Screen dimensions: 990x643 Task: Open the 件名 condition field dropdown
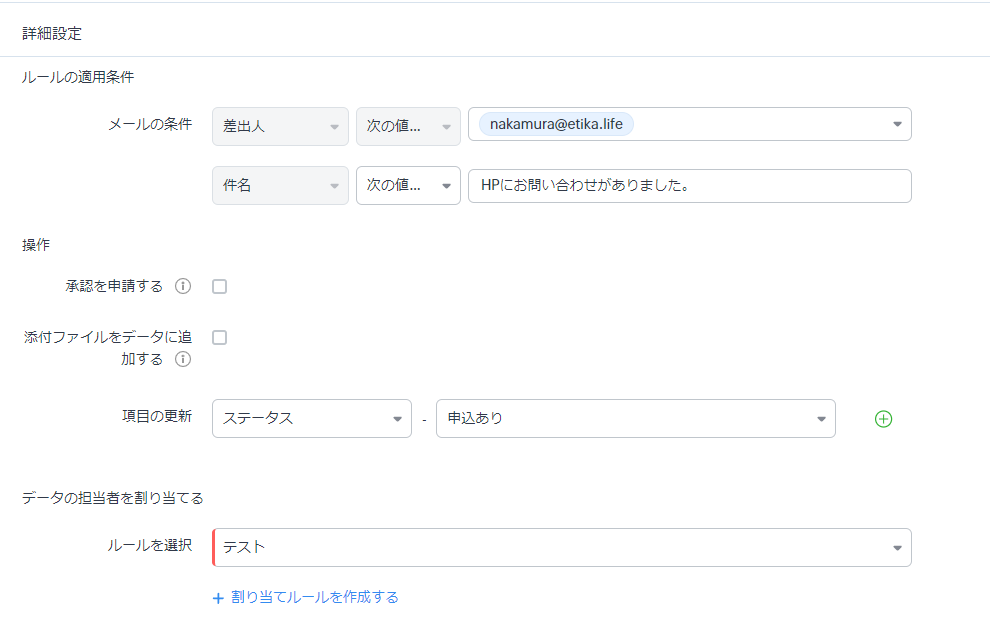pos(280,186)
